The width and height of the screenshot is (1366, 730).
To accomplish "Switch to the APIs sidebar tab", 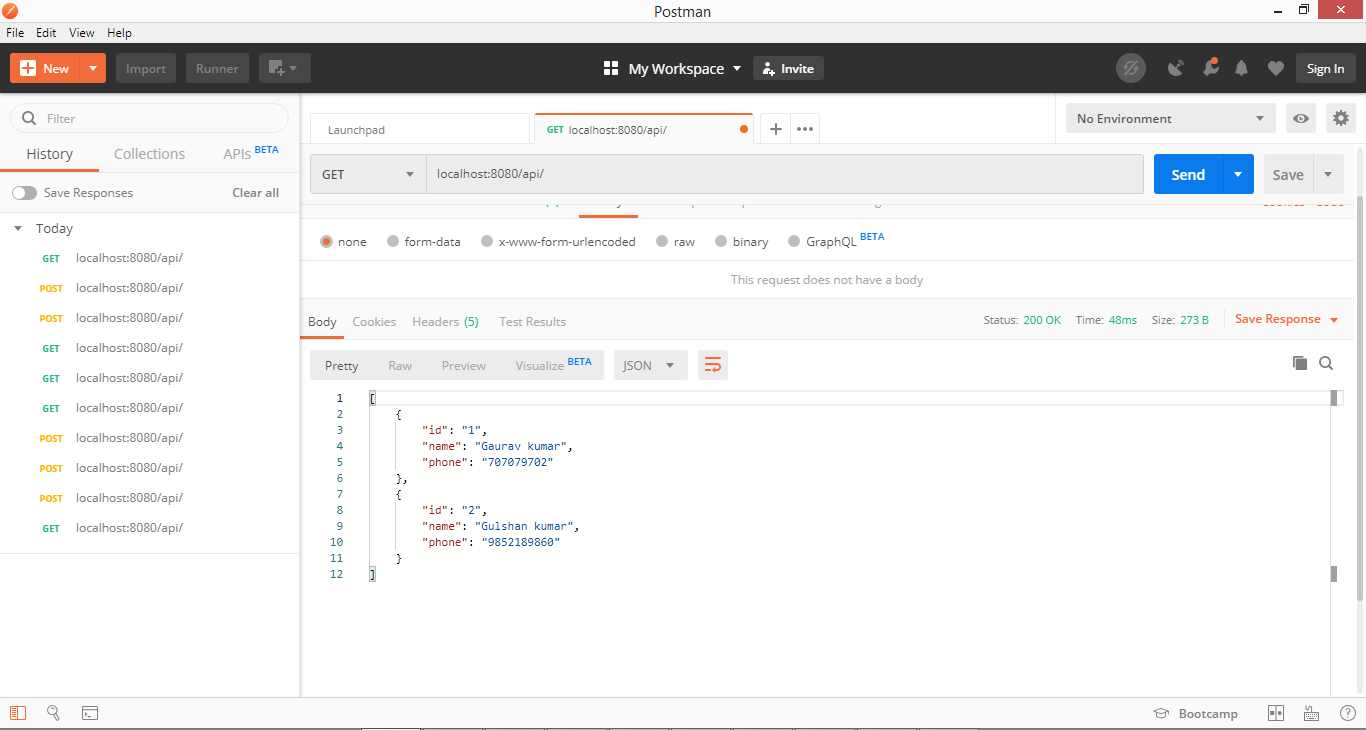I will tap(250, 153).
